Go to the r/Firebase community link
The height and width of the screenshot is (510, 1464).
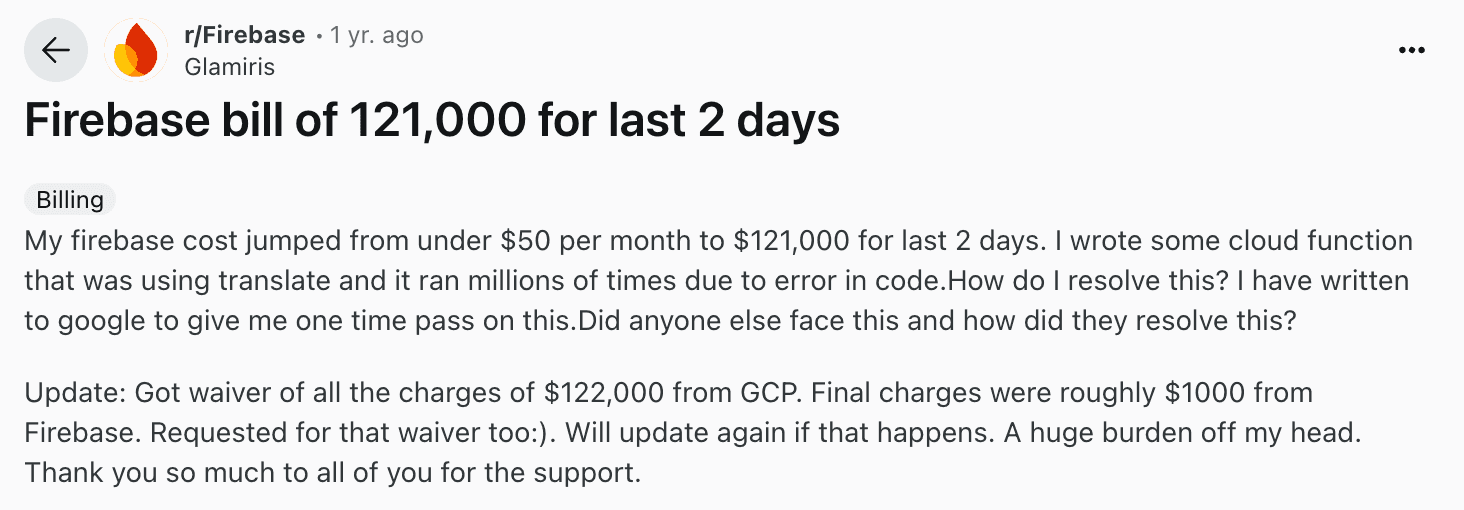[x=245, y=35]
